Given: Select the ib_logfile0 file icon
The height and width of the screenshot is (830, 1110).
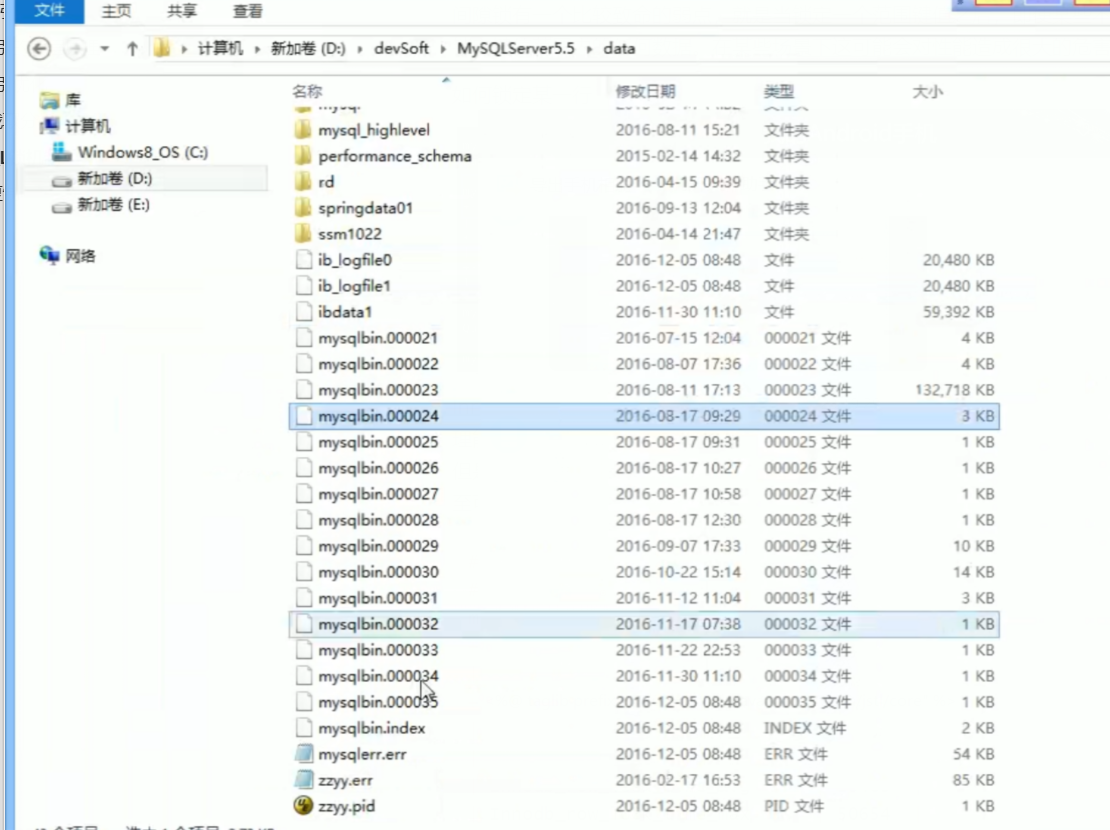Looking at the screenshot, I should click(x=304, y=260).
